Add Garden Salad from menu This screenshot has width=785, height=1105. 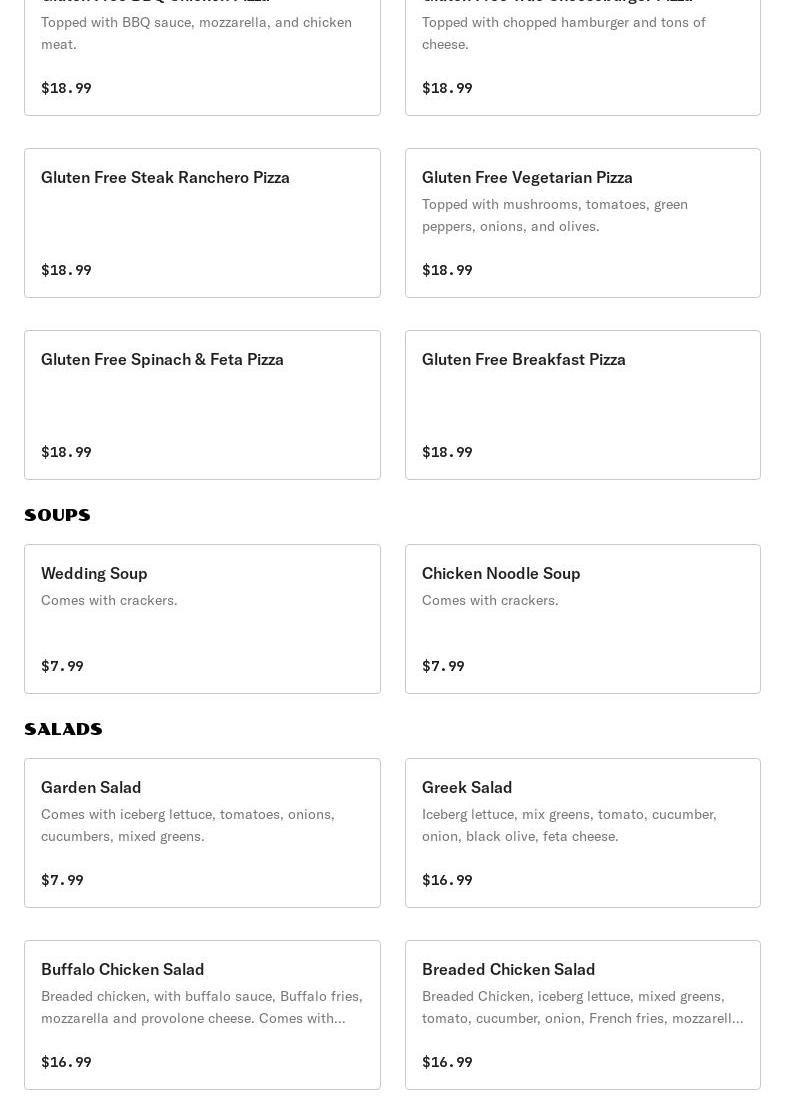point(202,833)
